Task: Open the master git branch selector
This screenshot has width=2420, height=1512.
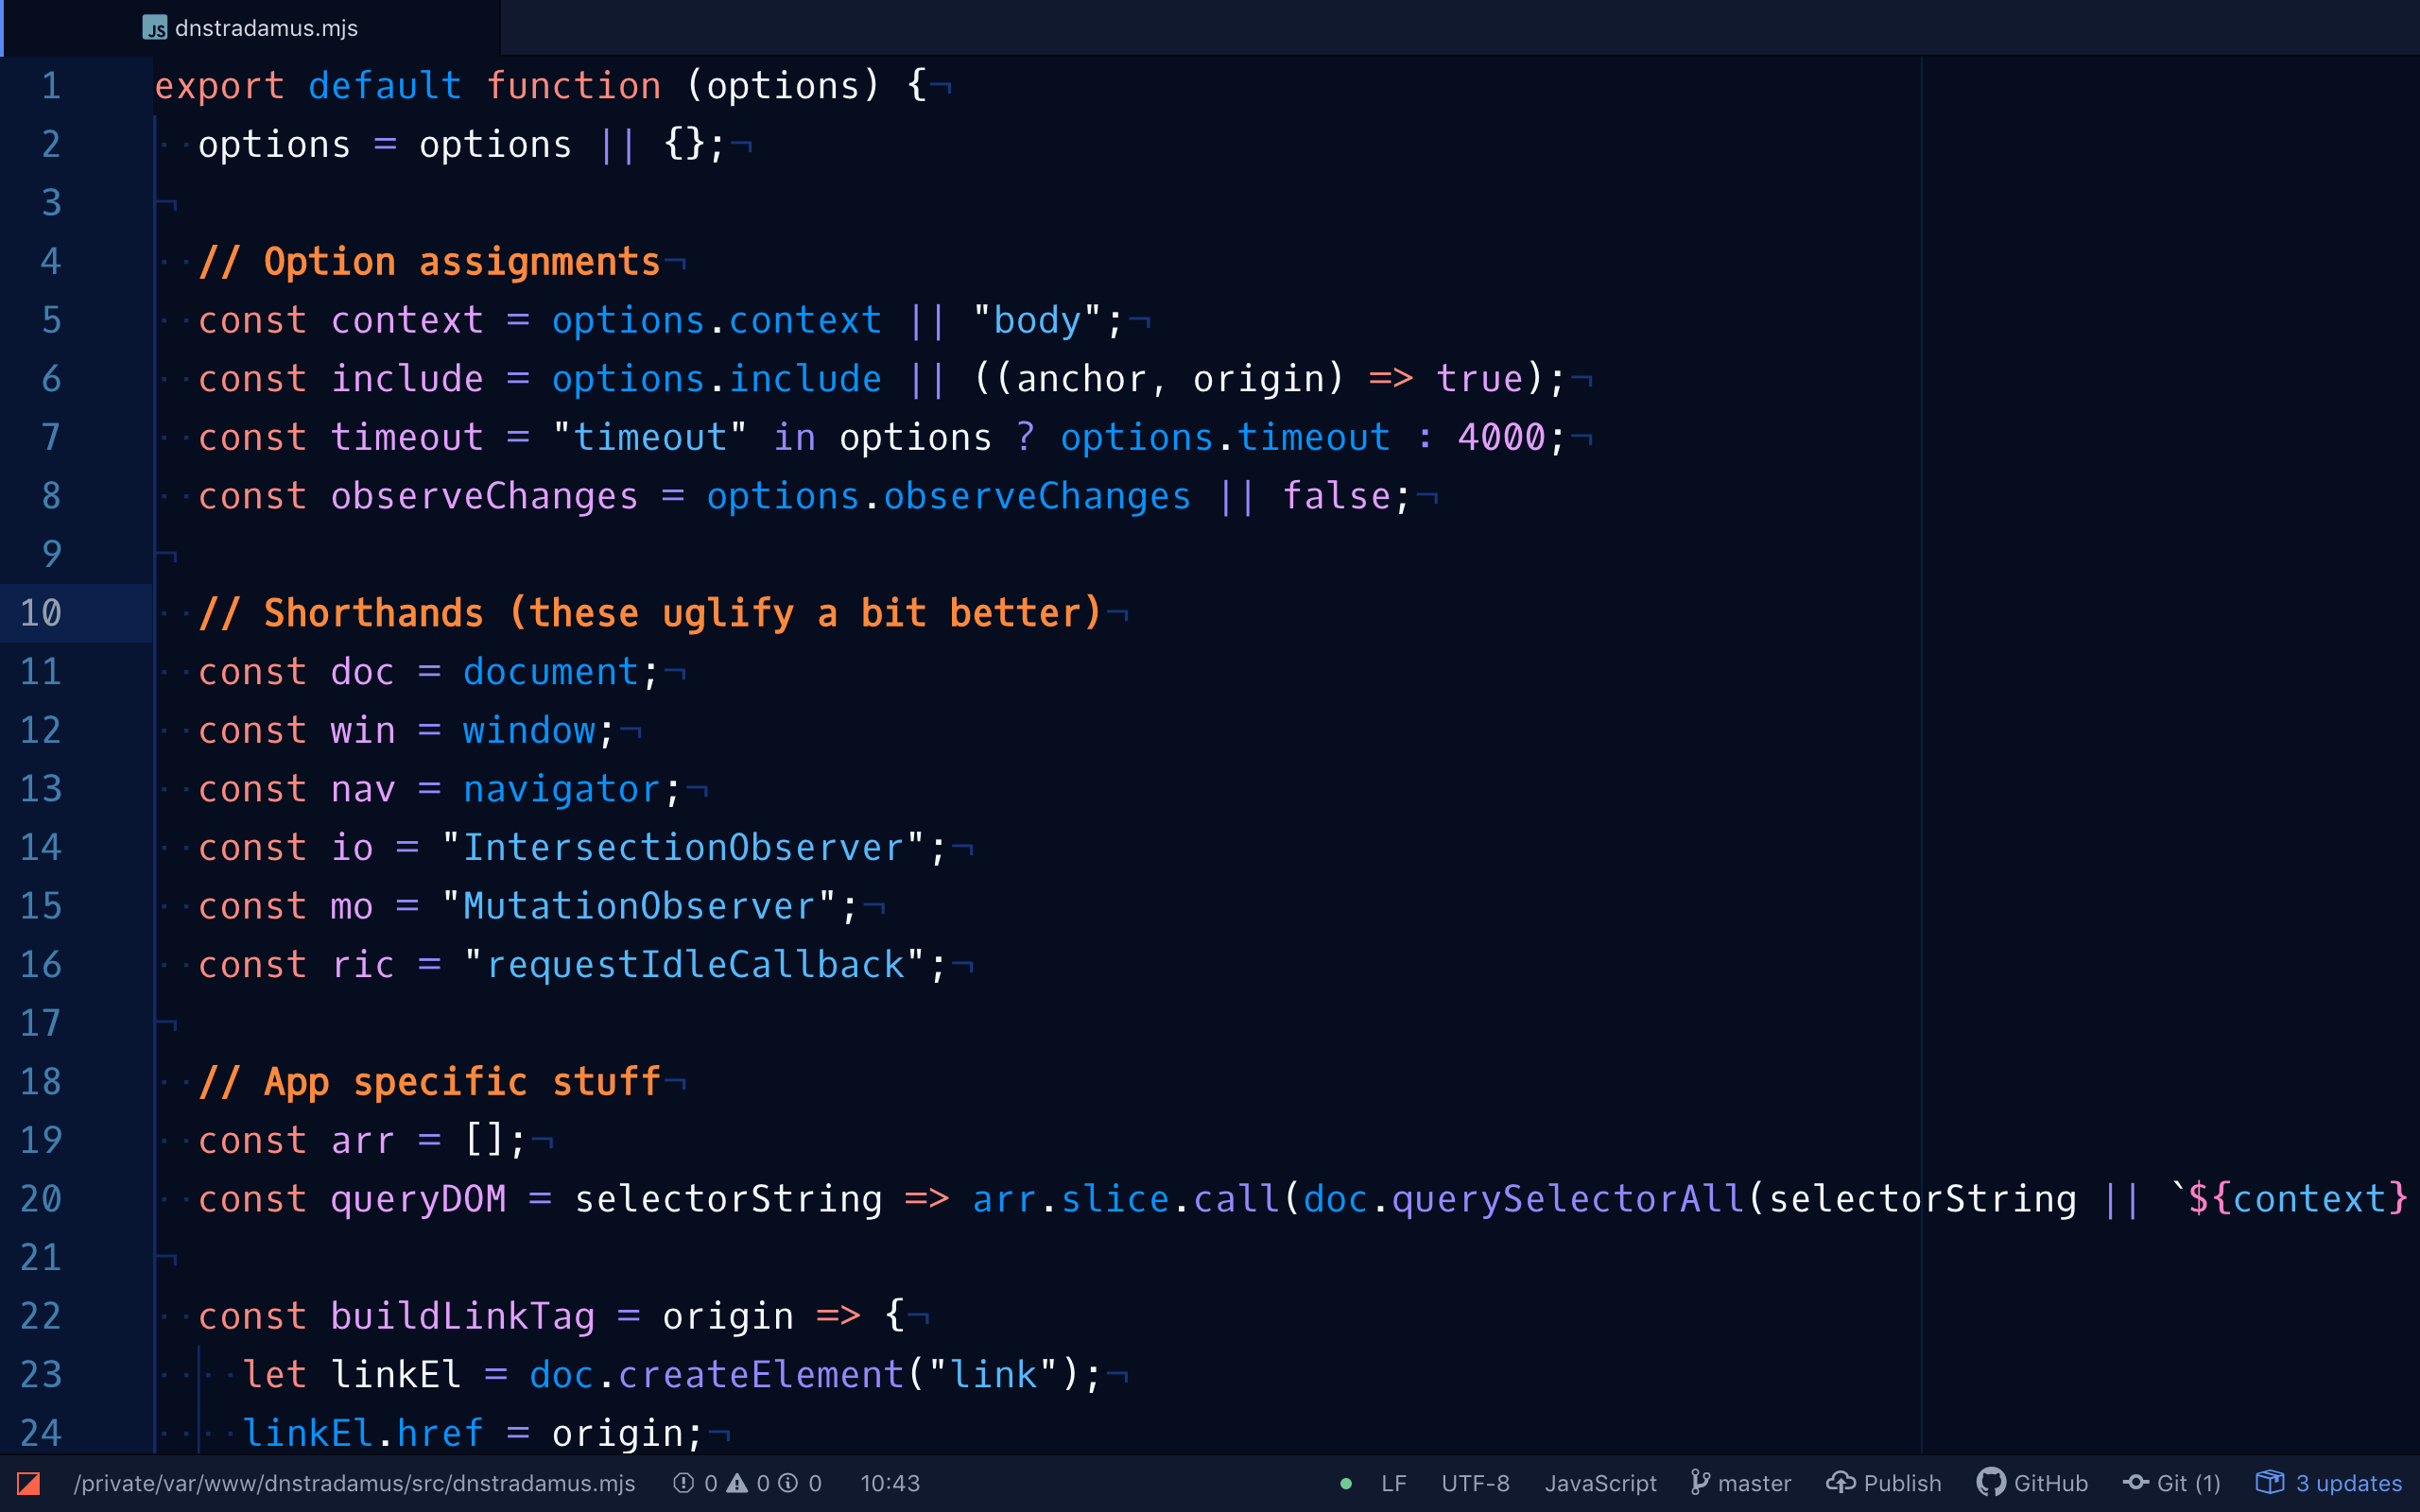Action: [x=1741, y=1483]
